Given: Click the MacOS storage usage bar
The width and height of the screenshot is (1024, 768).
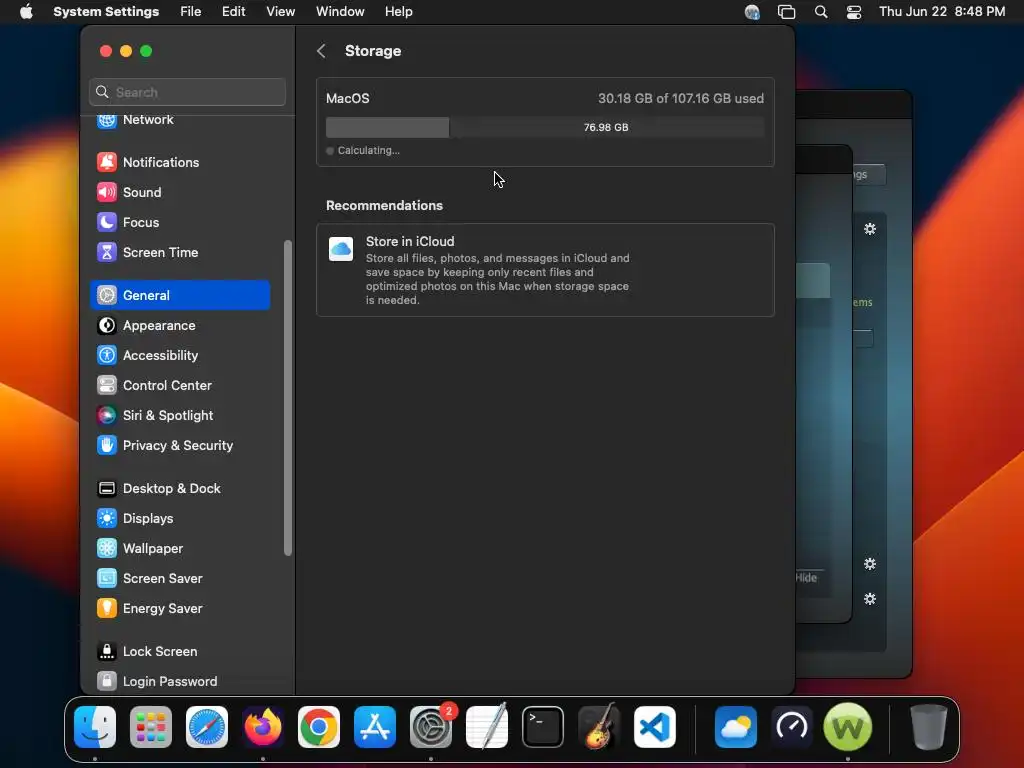Looking at the screenshot, I should (x=545, y=127).
